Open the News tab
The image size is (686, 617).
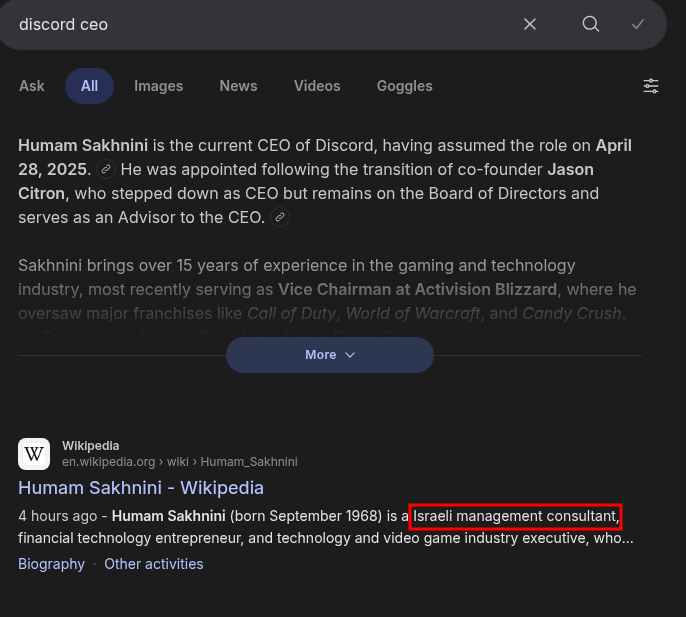pyautogui.click(x=238, y=86)
